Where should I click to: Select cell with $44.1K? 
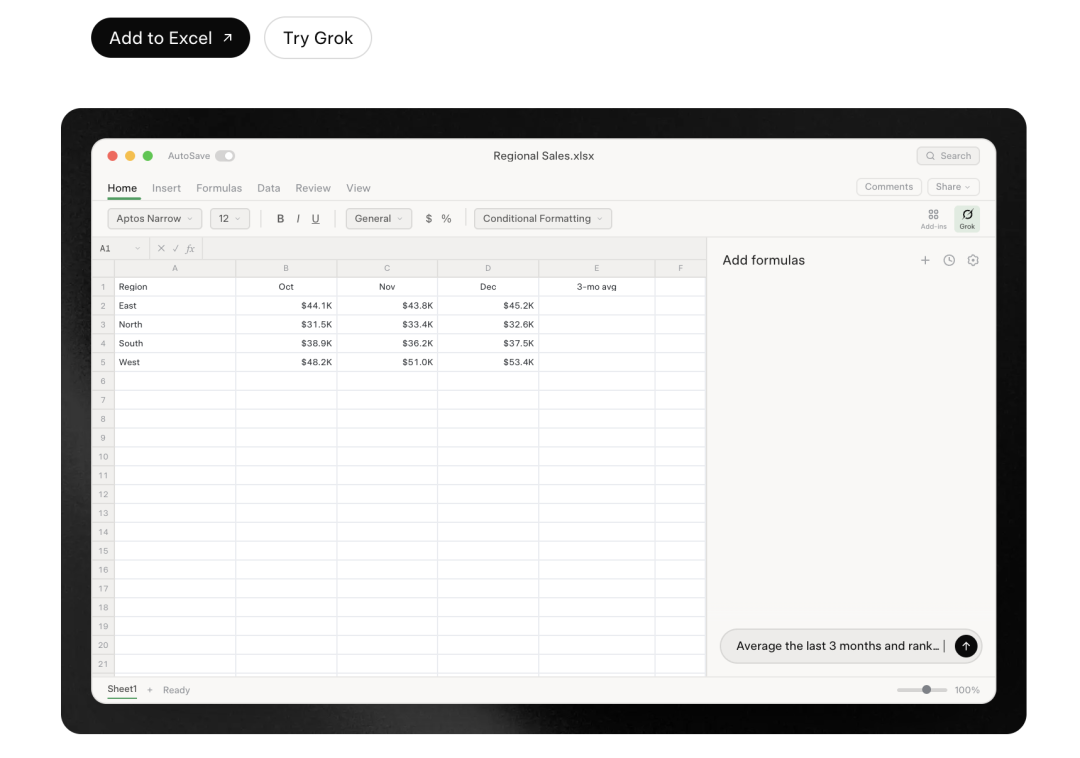point(286,306)
